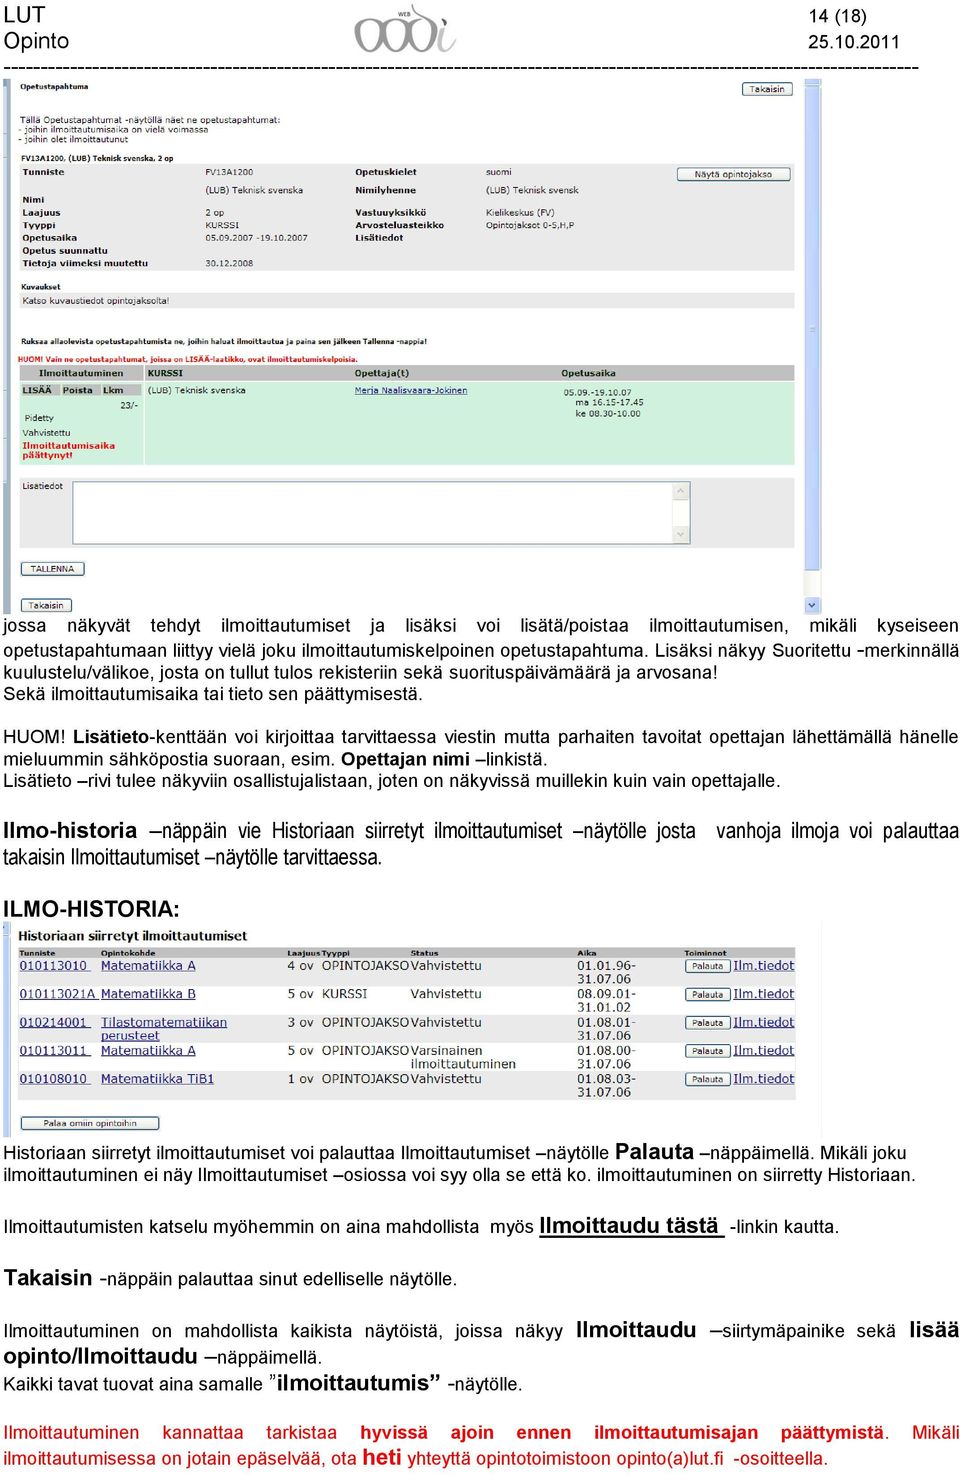Open course code 010214001 link
960x1475 pixels.
(54, 1022)
